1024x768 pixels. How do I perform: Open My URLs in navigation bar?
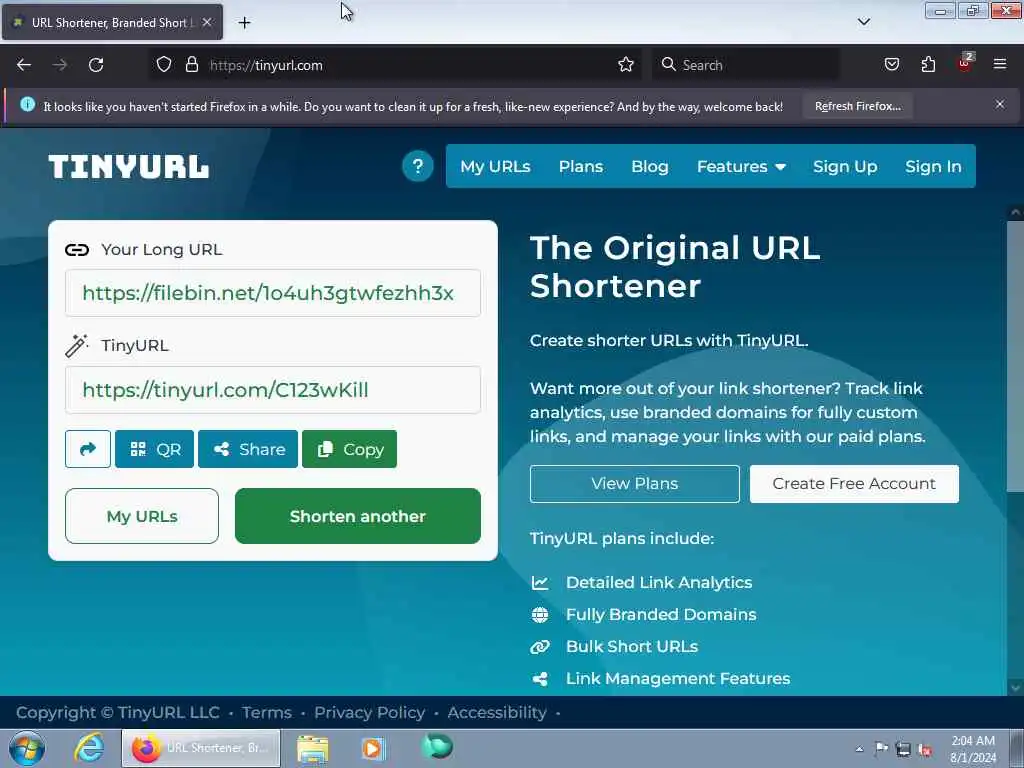[x=495, y=167]
